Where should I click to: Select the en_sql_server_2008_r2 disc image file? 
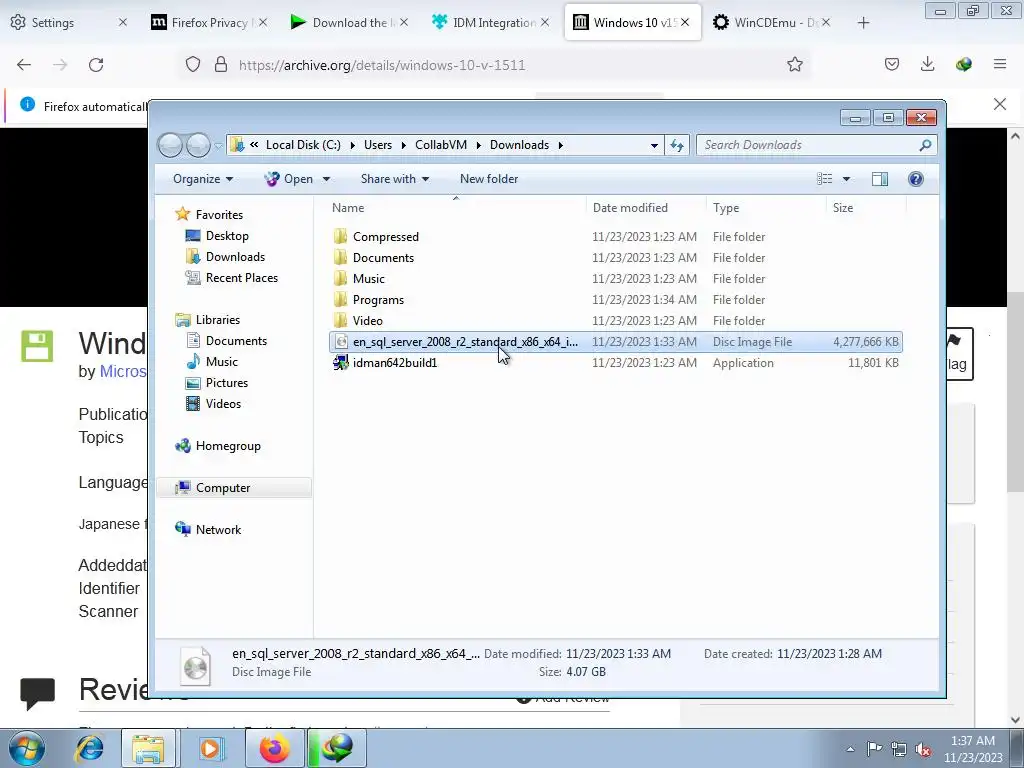tap(615, 342)
